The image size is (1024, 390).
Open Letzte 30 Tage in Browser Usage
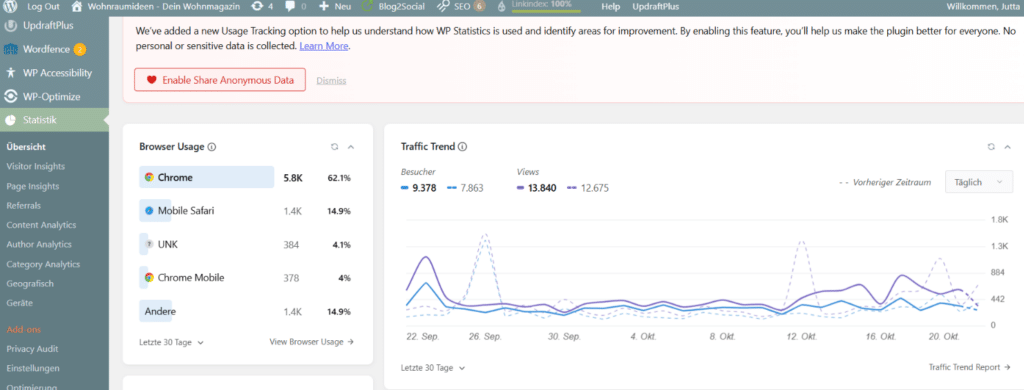coord(172,342)
